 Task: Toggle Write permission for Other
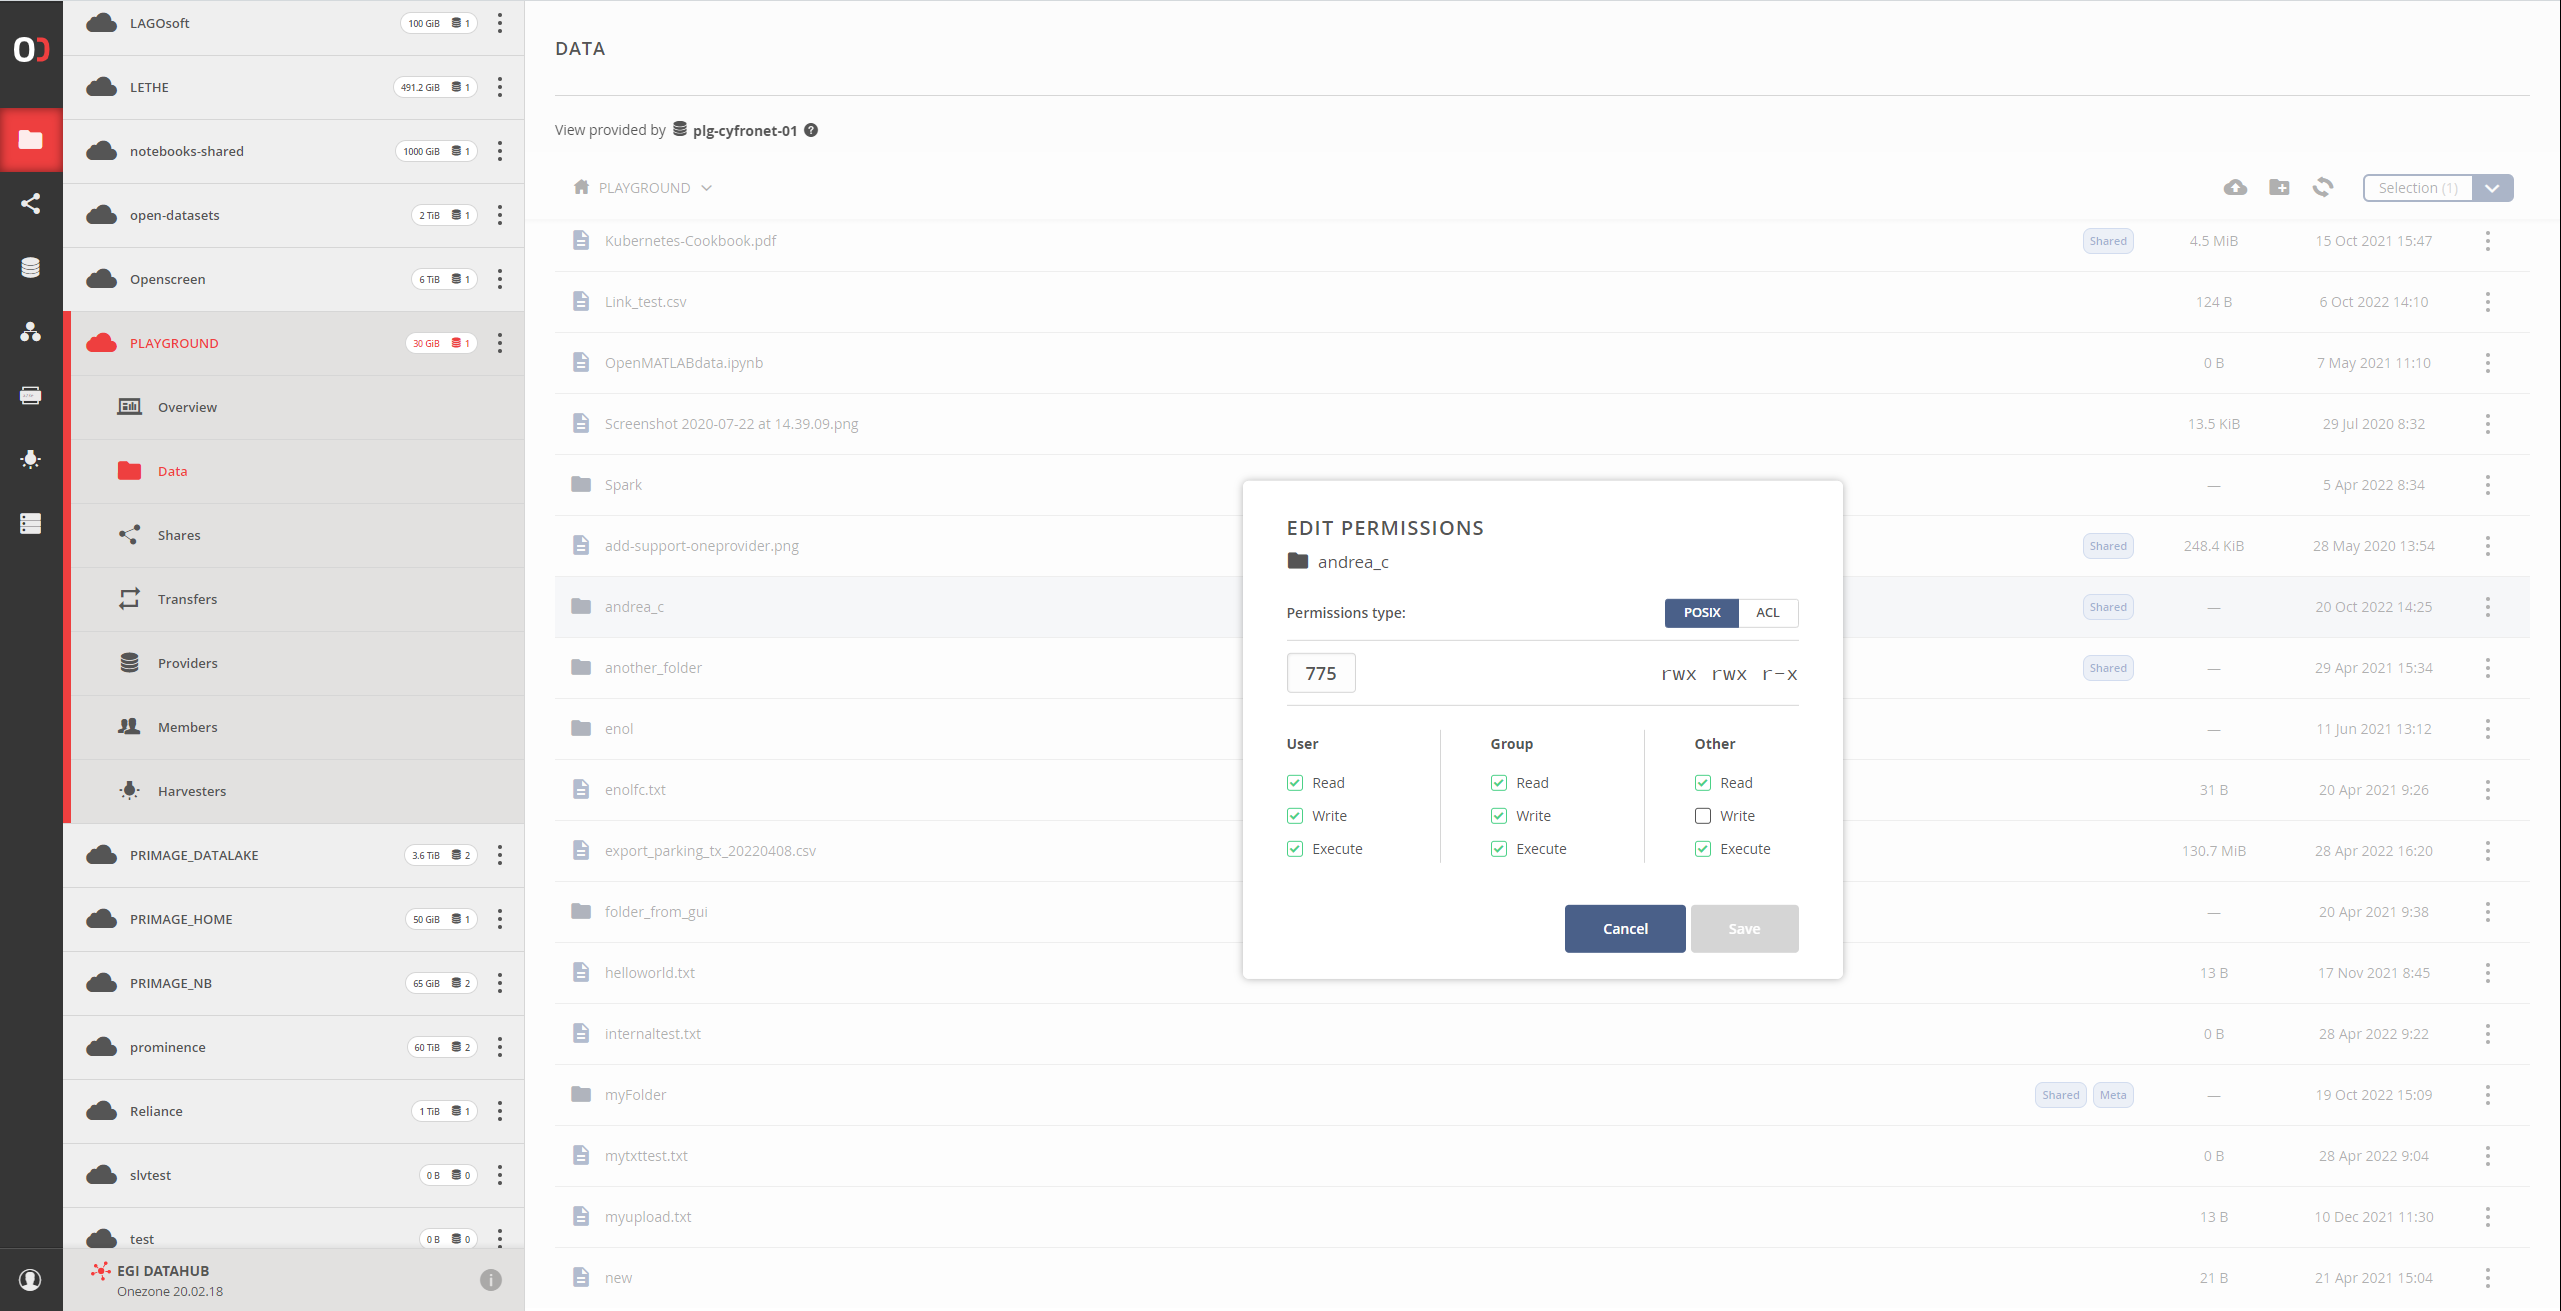(1703, 816)
